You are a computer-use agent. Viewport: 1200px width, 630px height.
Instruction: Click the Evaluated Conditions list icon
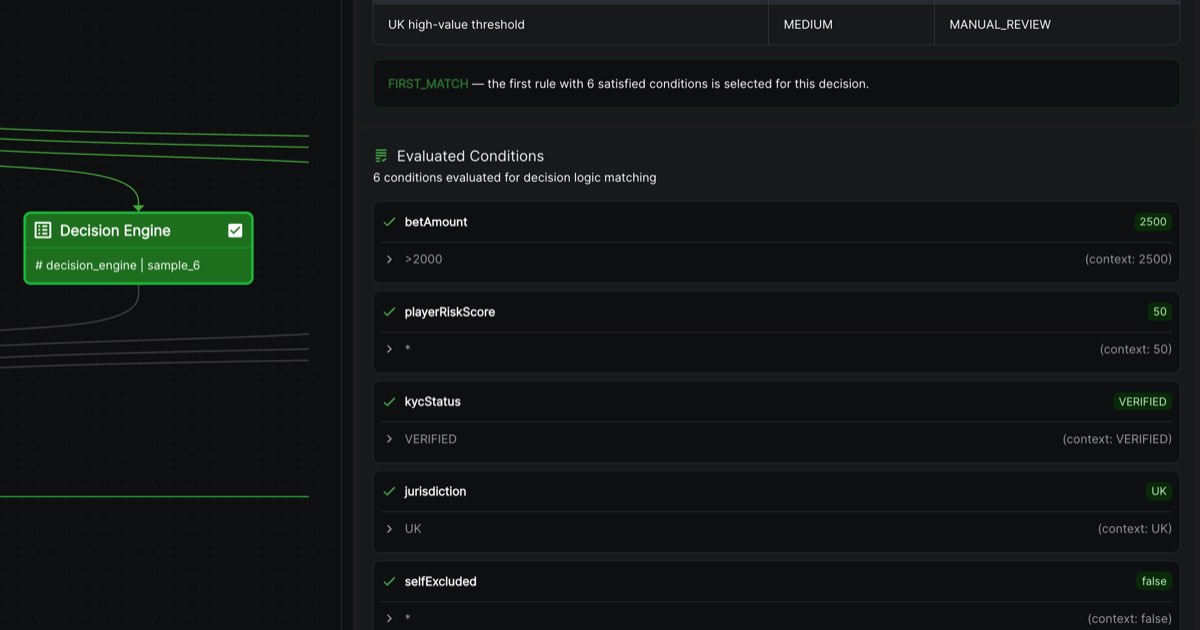point(381,156)
